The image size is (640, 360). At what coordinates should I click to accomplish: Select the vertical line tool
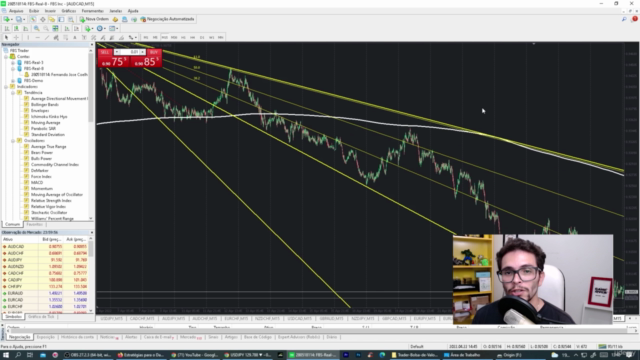[28, 38]
